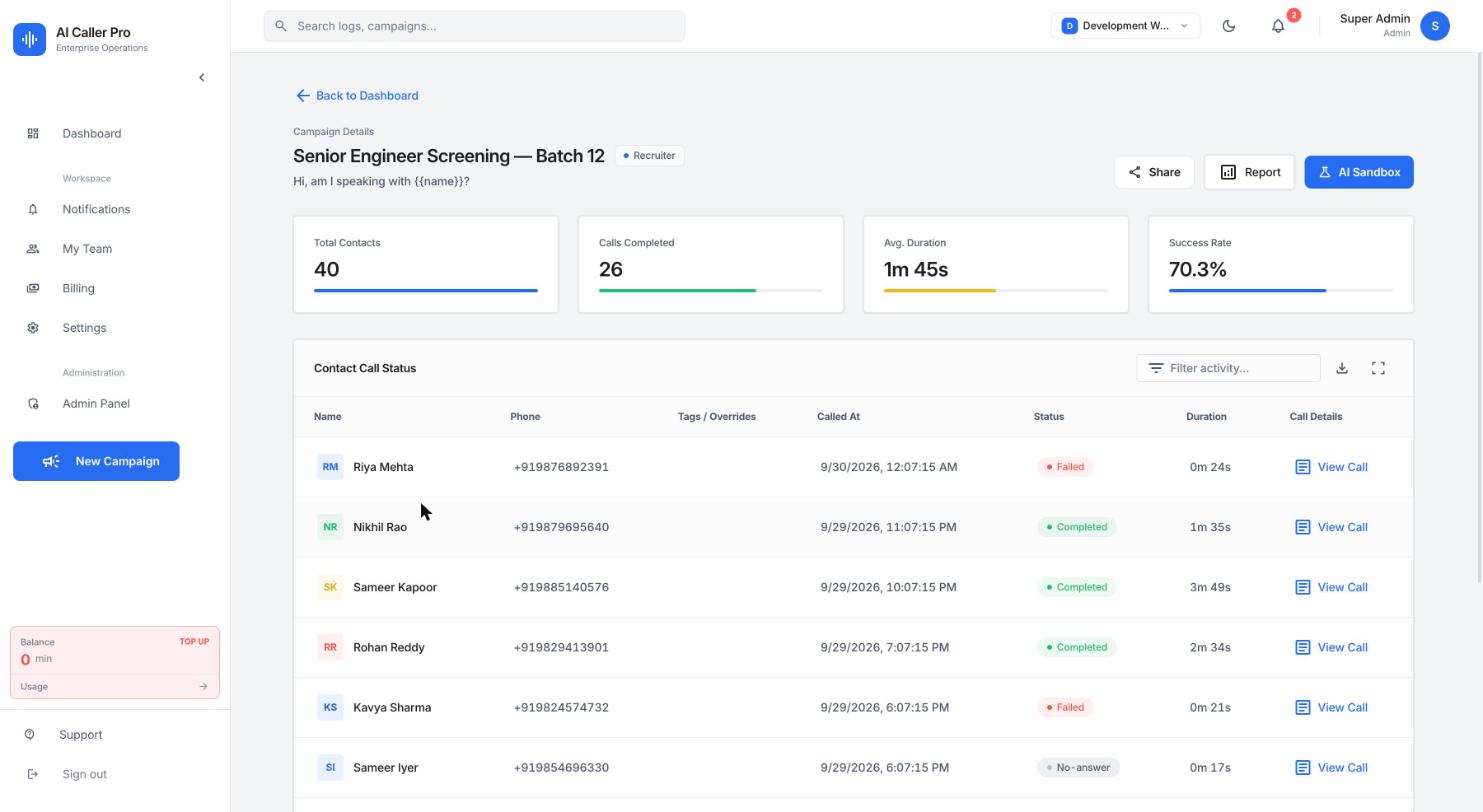Open the campaign Report
1483x812 pixels.
tap(1250, 172)
